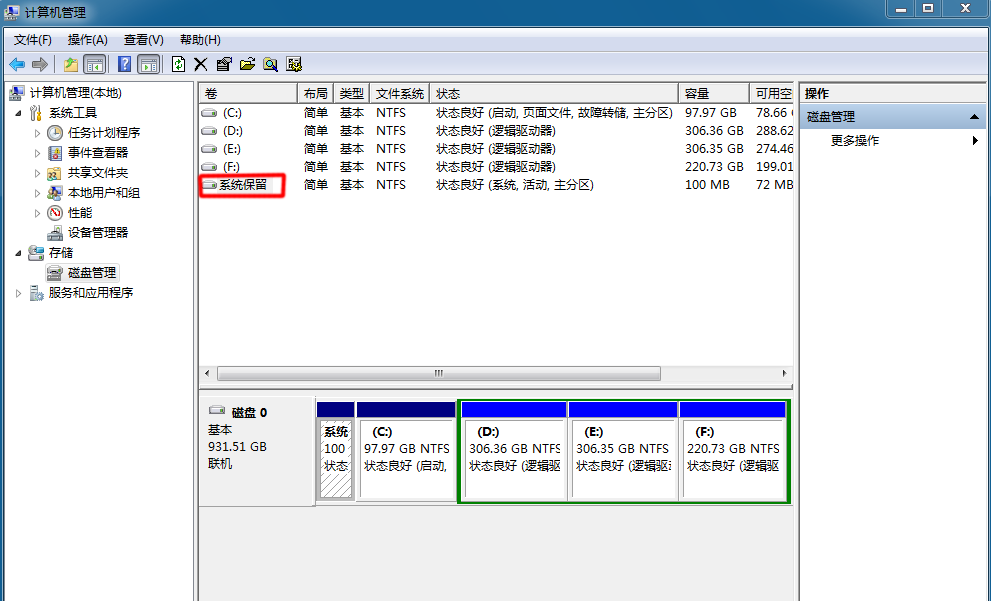Click the magnifier search icon in toolbar
991x601 pixels.
270,64
